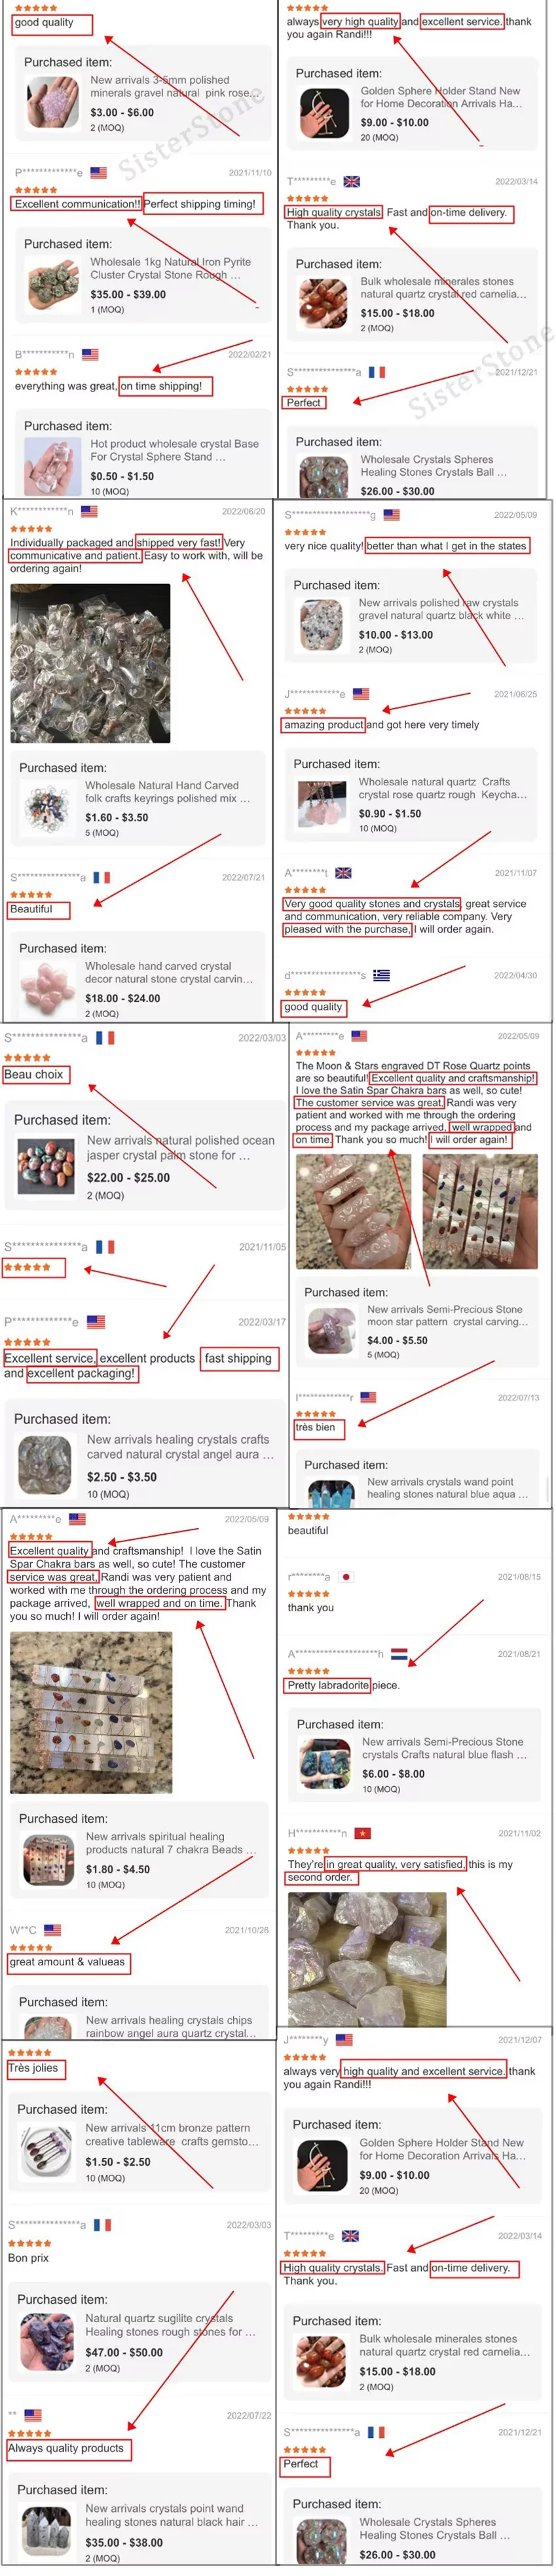Click the Japan flag beside the "thank you" review
Image resolution: width=556 pixels, height=2576 pixels.
coord(346,1576)
